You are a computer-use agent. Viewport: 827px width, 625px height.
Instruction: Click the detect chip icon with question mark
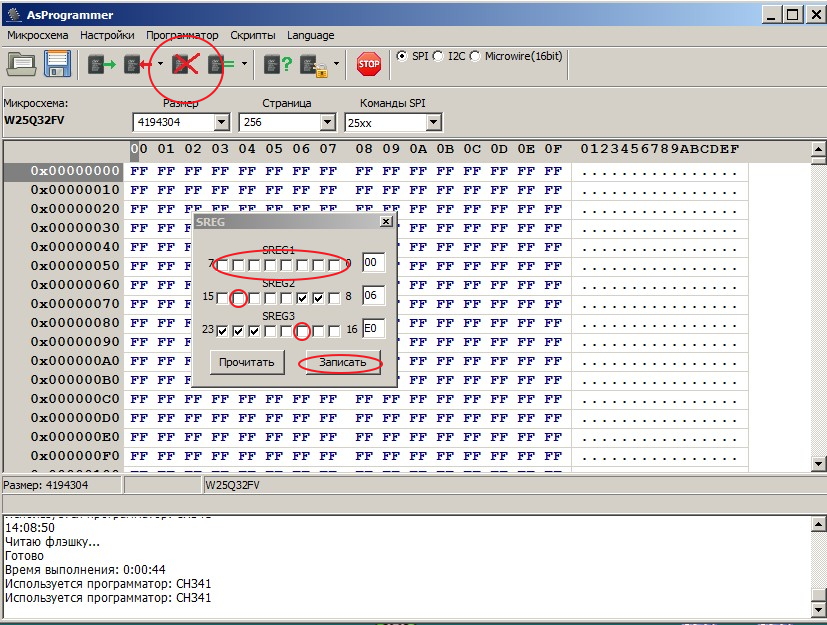point(277,65)
